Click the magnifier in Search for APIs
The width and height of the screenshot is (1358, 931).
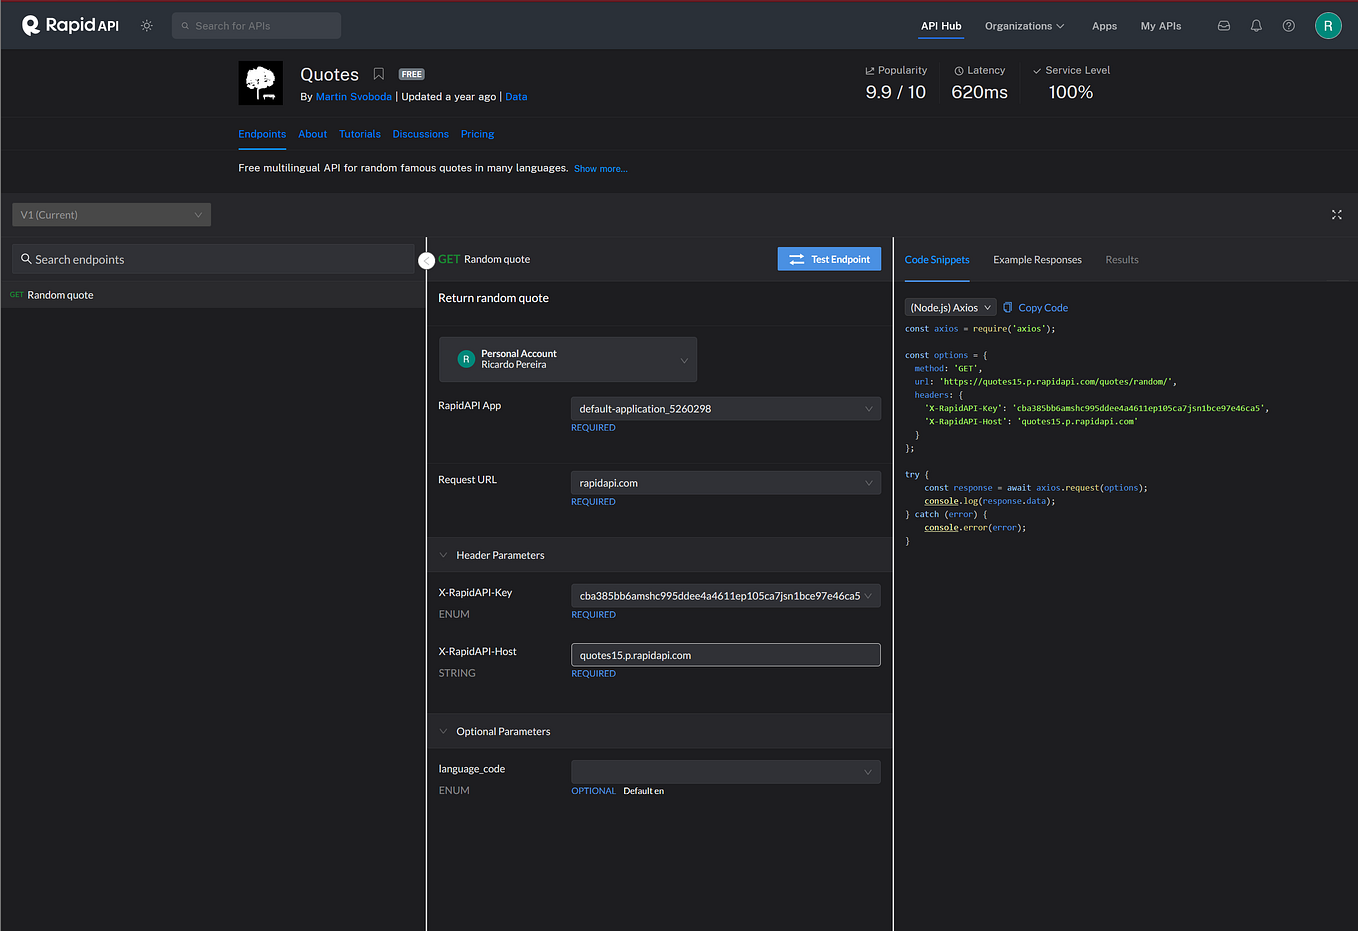(x=184, y=25)
